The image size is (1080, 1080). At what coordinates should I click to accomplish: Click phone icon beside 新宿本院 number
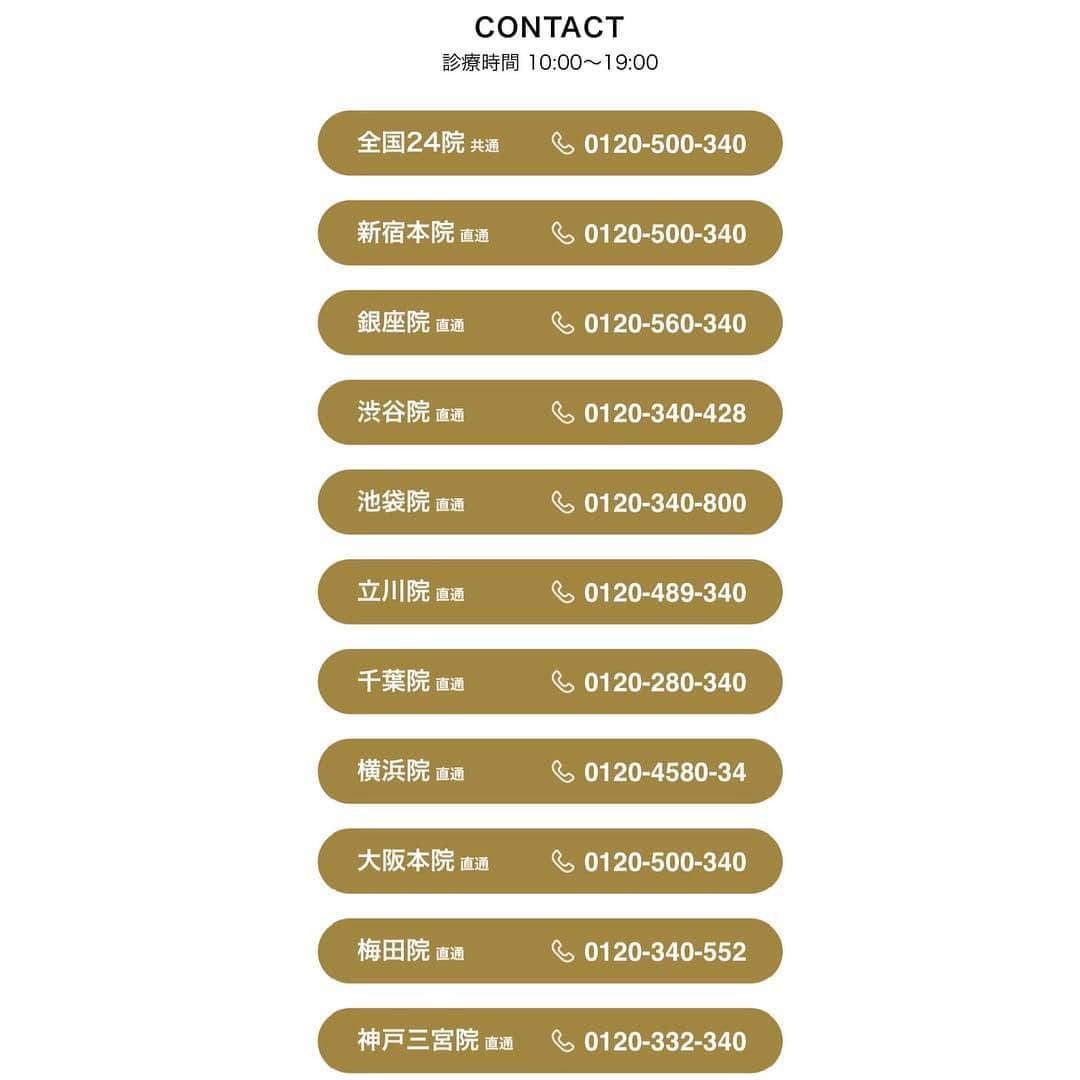(x=563, y=233)
